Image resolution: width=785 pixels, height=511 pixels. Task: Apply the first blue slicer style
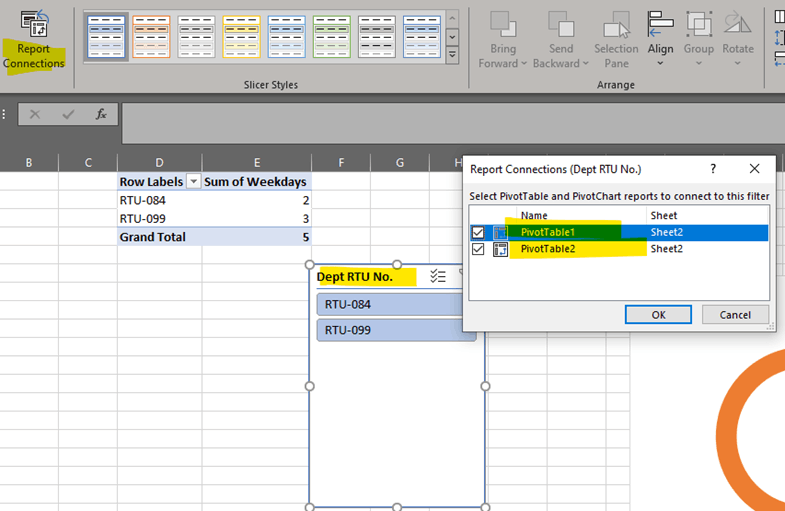[106, 37]
